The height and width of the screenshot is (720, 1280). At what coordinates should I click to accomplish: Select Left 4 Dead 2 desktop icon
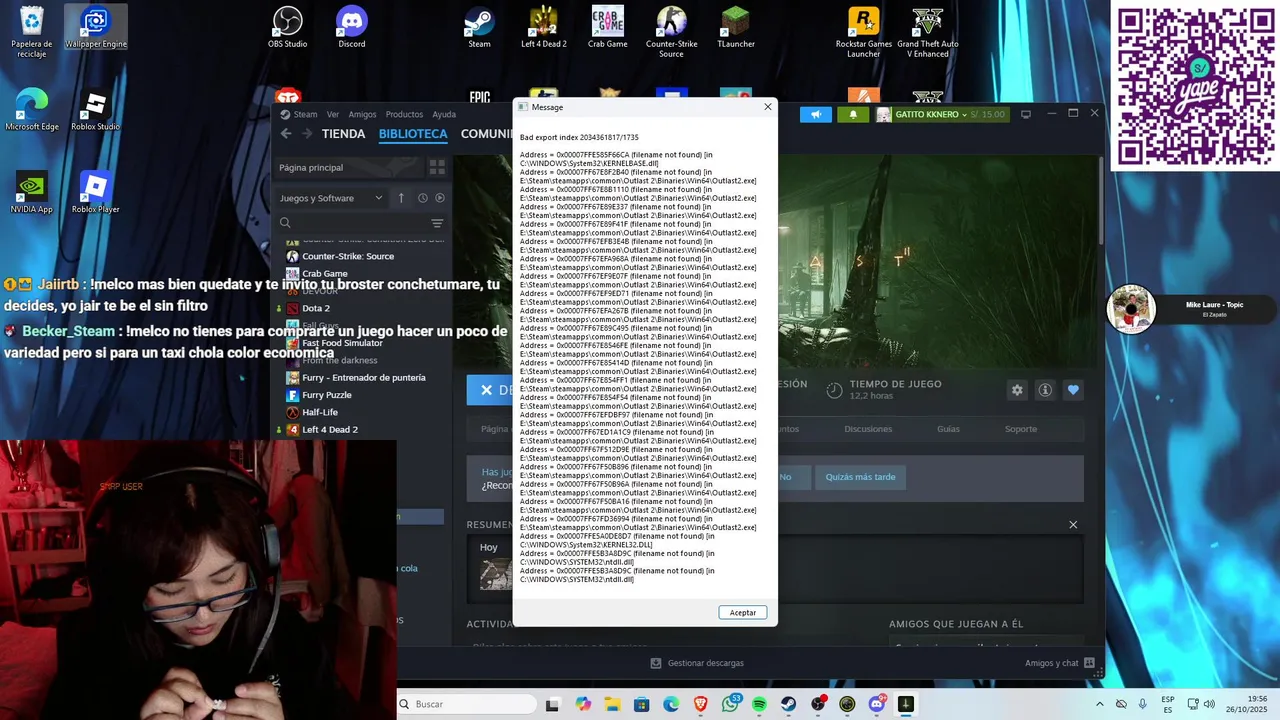(x=544, y=27)
